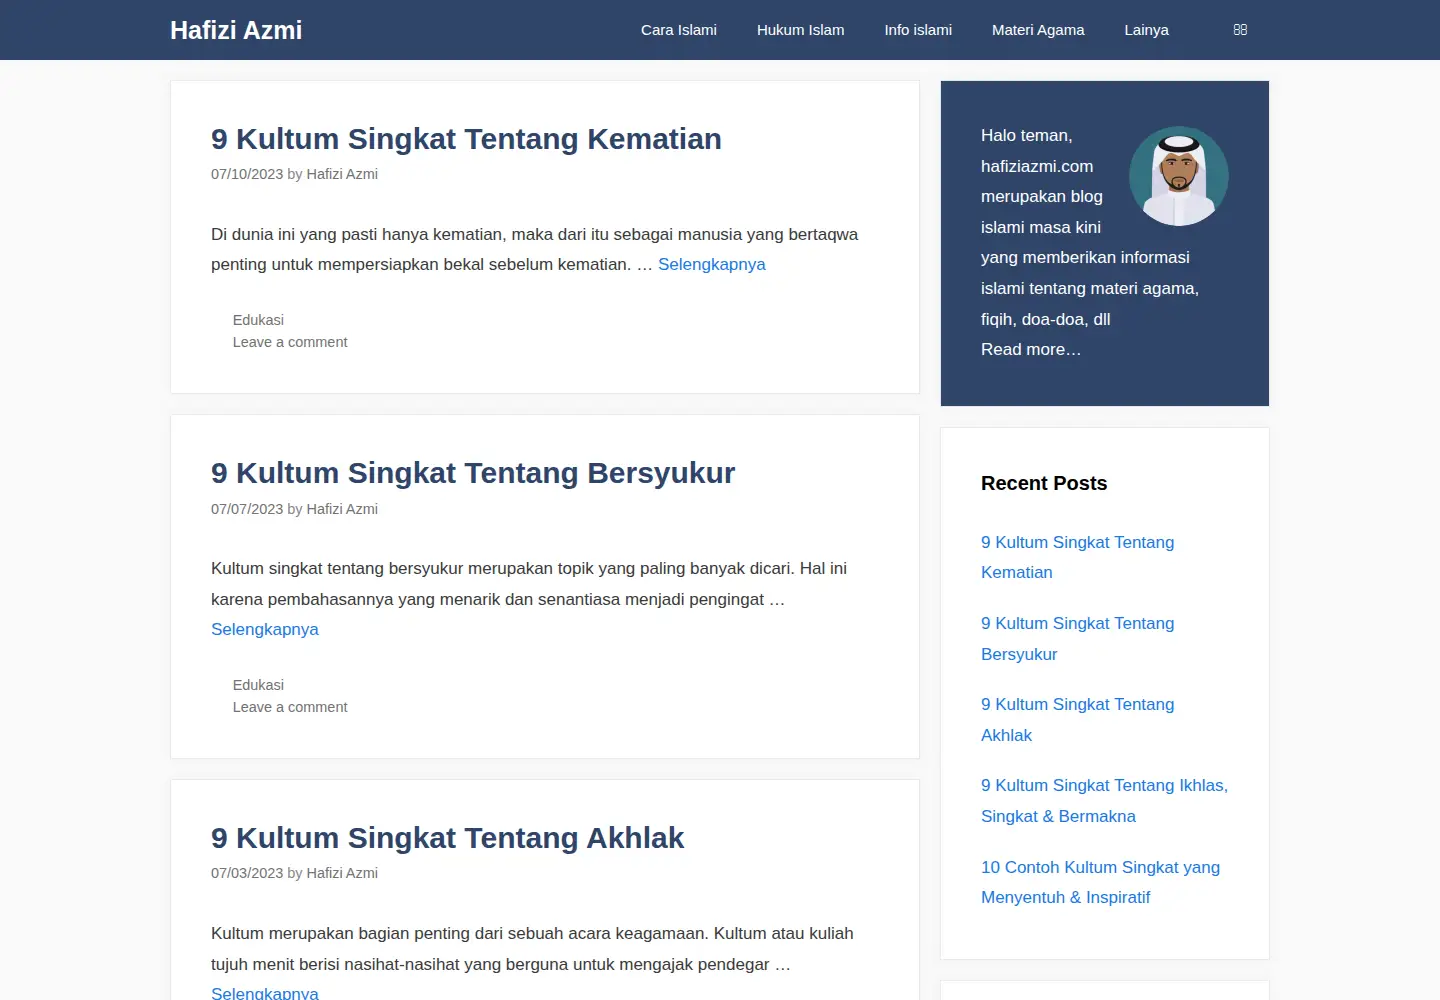Open post title 9 Kultum Singkat Tentang Bersyukur
The width and height of the screenshot is (1440, 1000).
tap(473, 473)
